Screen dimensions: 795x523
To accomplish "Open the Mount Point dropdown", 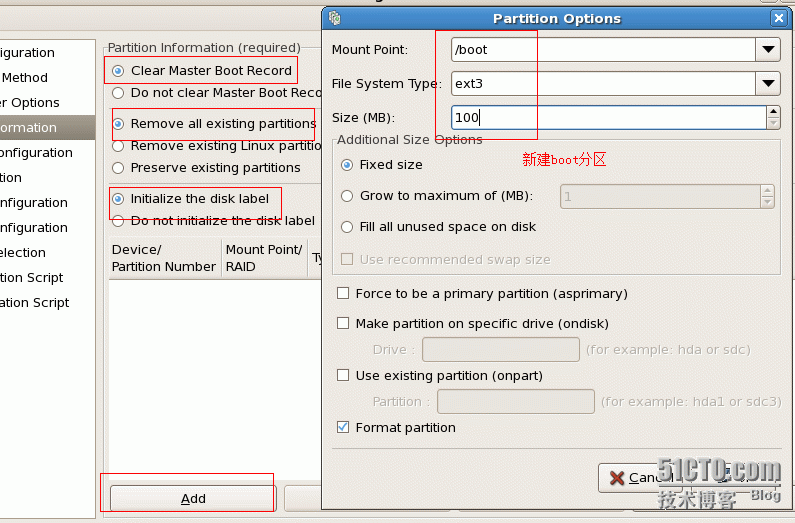I will tap(768, 49).
